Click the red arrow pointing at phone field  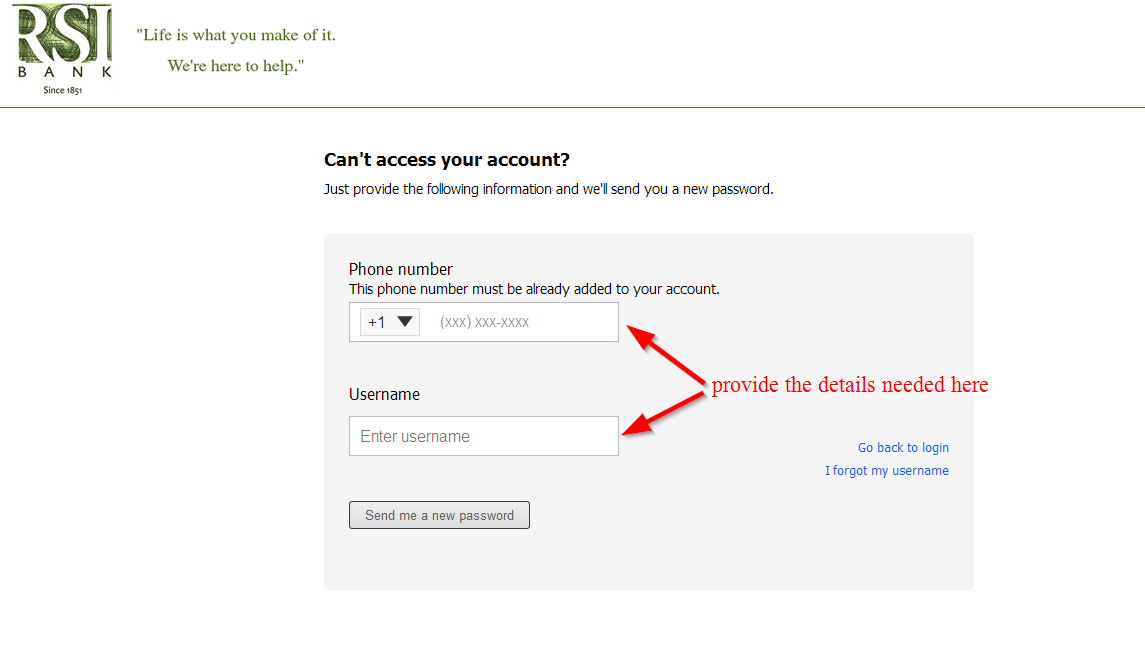(x=666, y=355)
